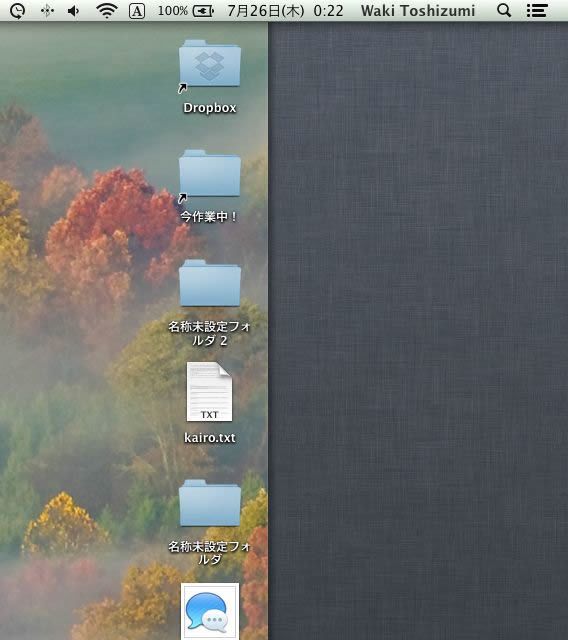The width and height of the screenshot is (568, 640).
Task: Click the empty Notification Center panel
Action: (x=418, y=331)
